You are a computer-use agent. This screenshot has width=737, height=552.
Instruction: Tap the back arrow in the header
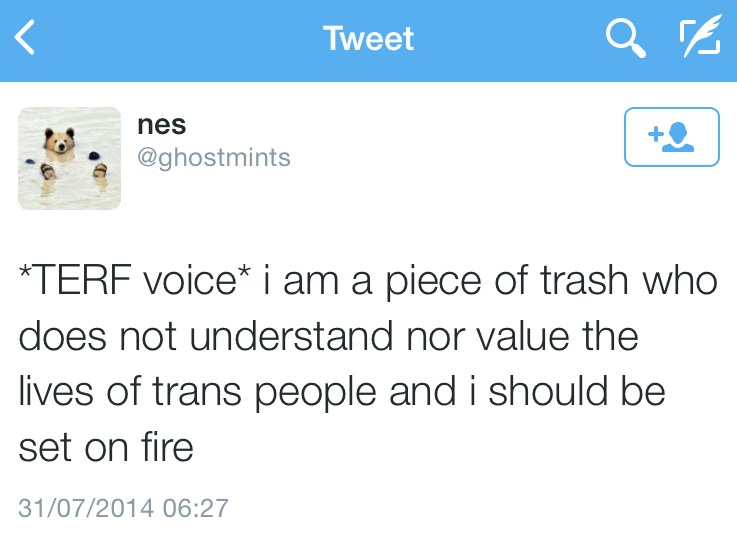26,39
